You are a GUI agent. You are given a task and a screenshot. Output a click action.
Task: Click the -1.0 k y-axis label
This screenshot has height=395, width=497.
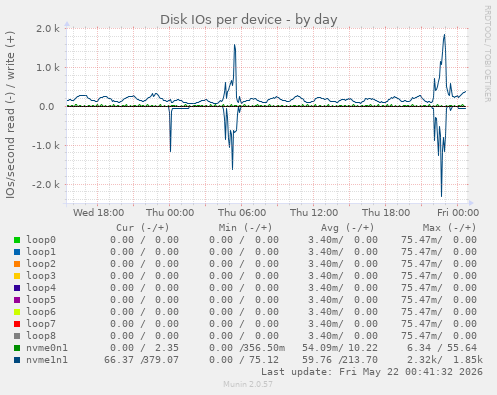point(46,146)
